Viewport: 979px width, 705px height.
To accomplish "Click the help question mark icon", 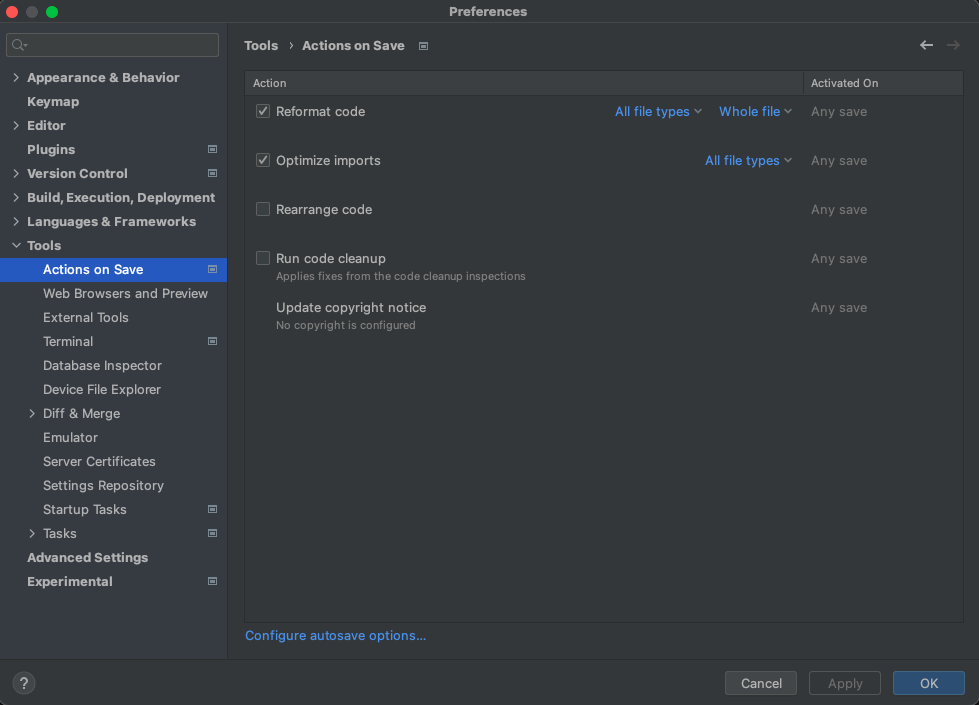I will (24, 683).
